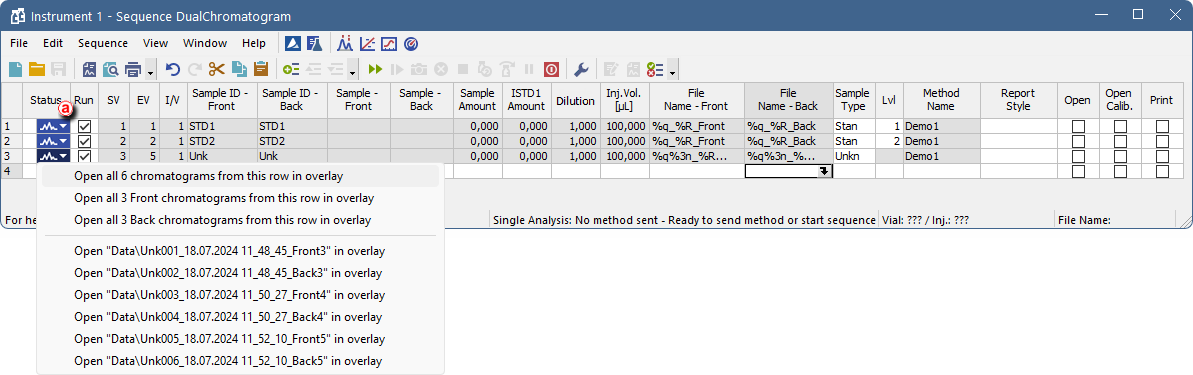Viewport: 1193px width, 375px height.
Task: Open print preview icon
Action: 110,69
